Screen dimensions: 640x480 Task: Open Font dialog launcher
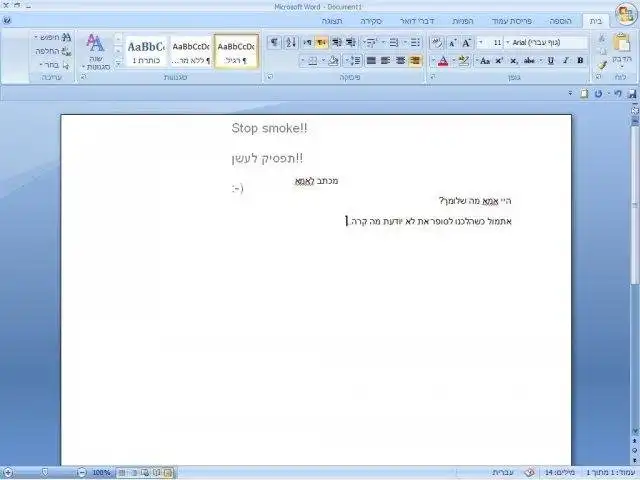pos(433,77)
